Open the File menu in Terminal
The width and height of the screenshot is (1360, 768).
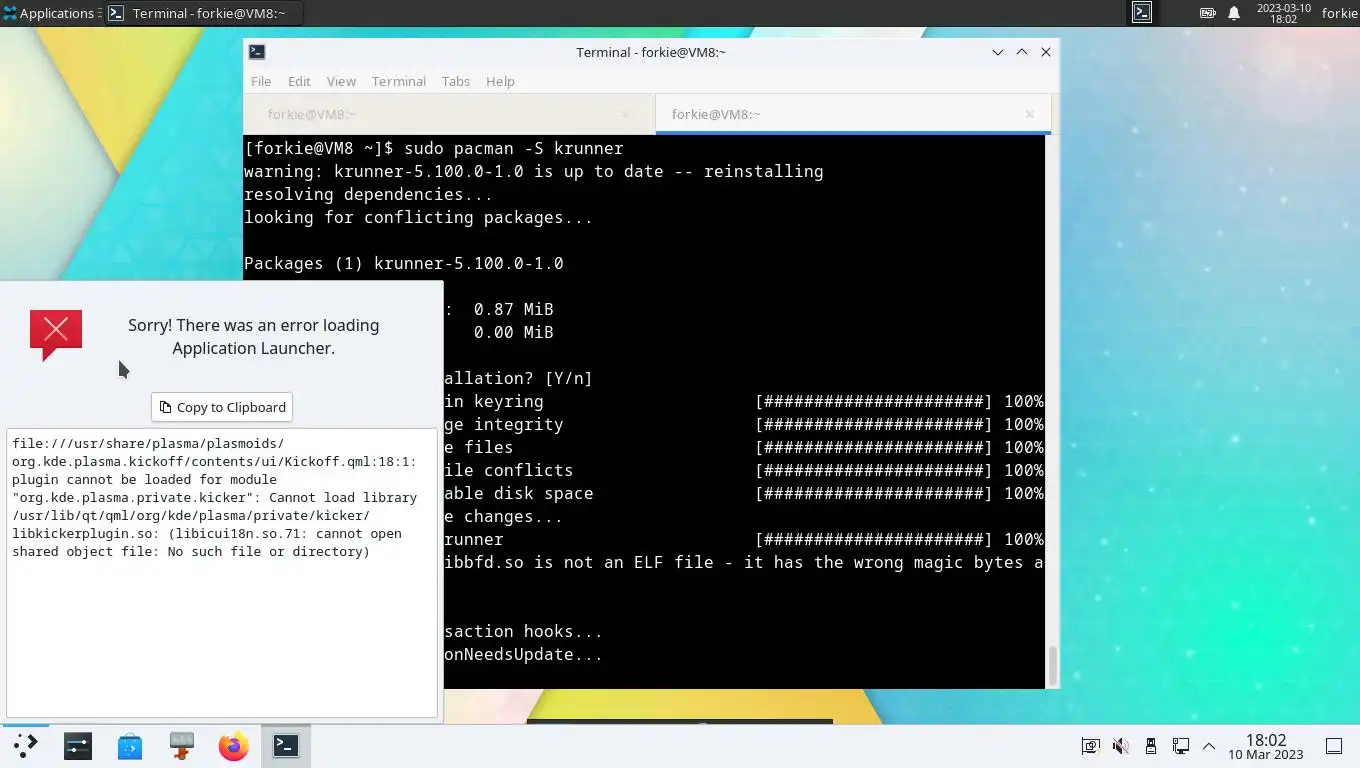(x=261, y=81)
